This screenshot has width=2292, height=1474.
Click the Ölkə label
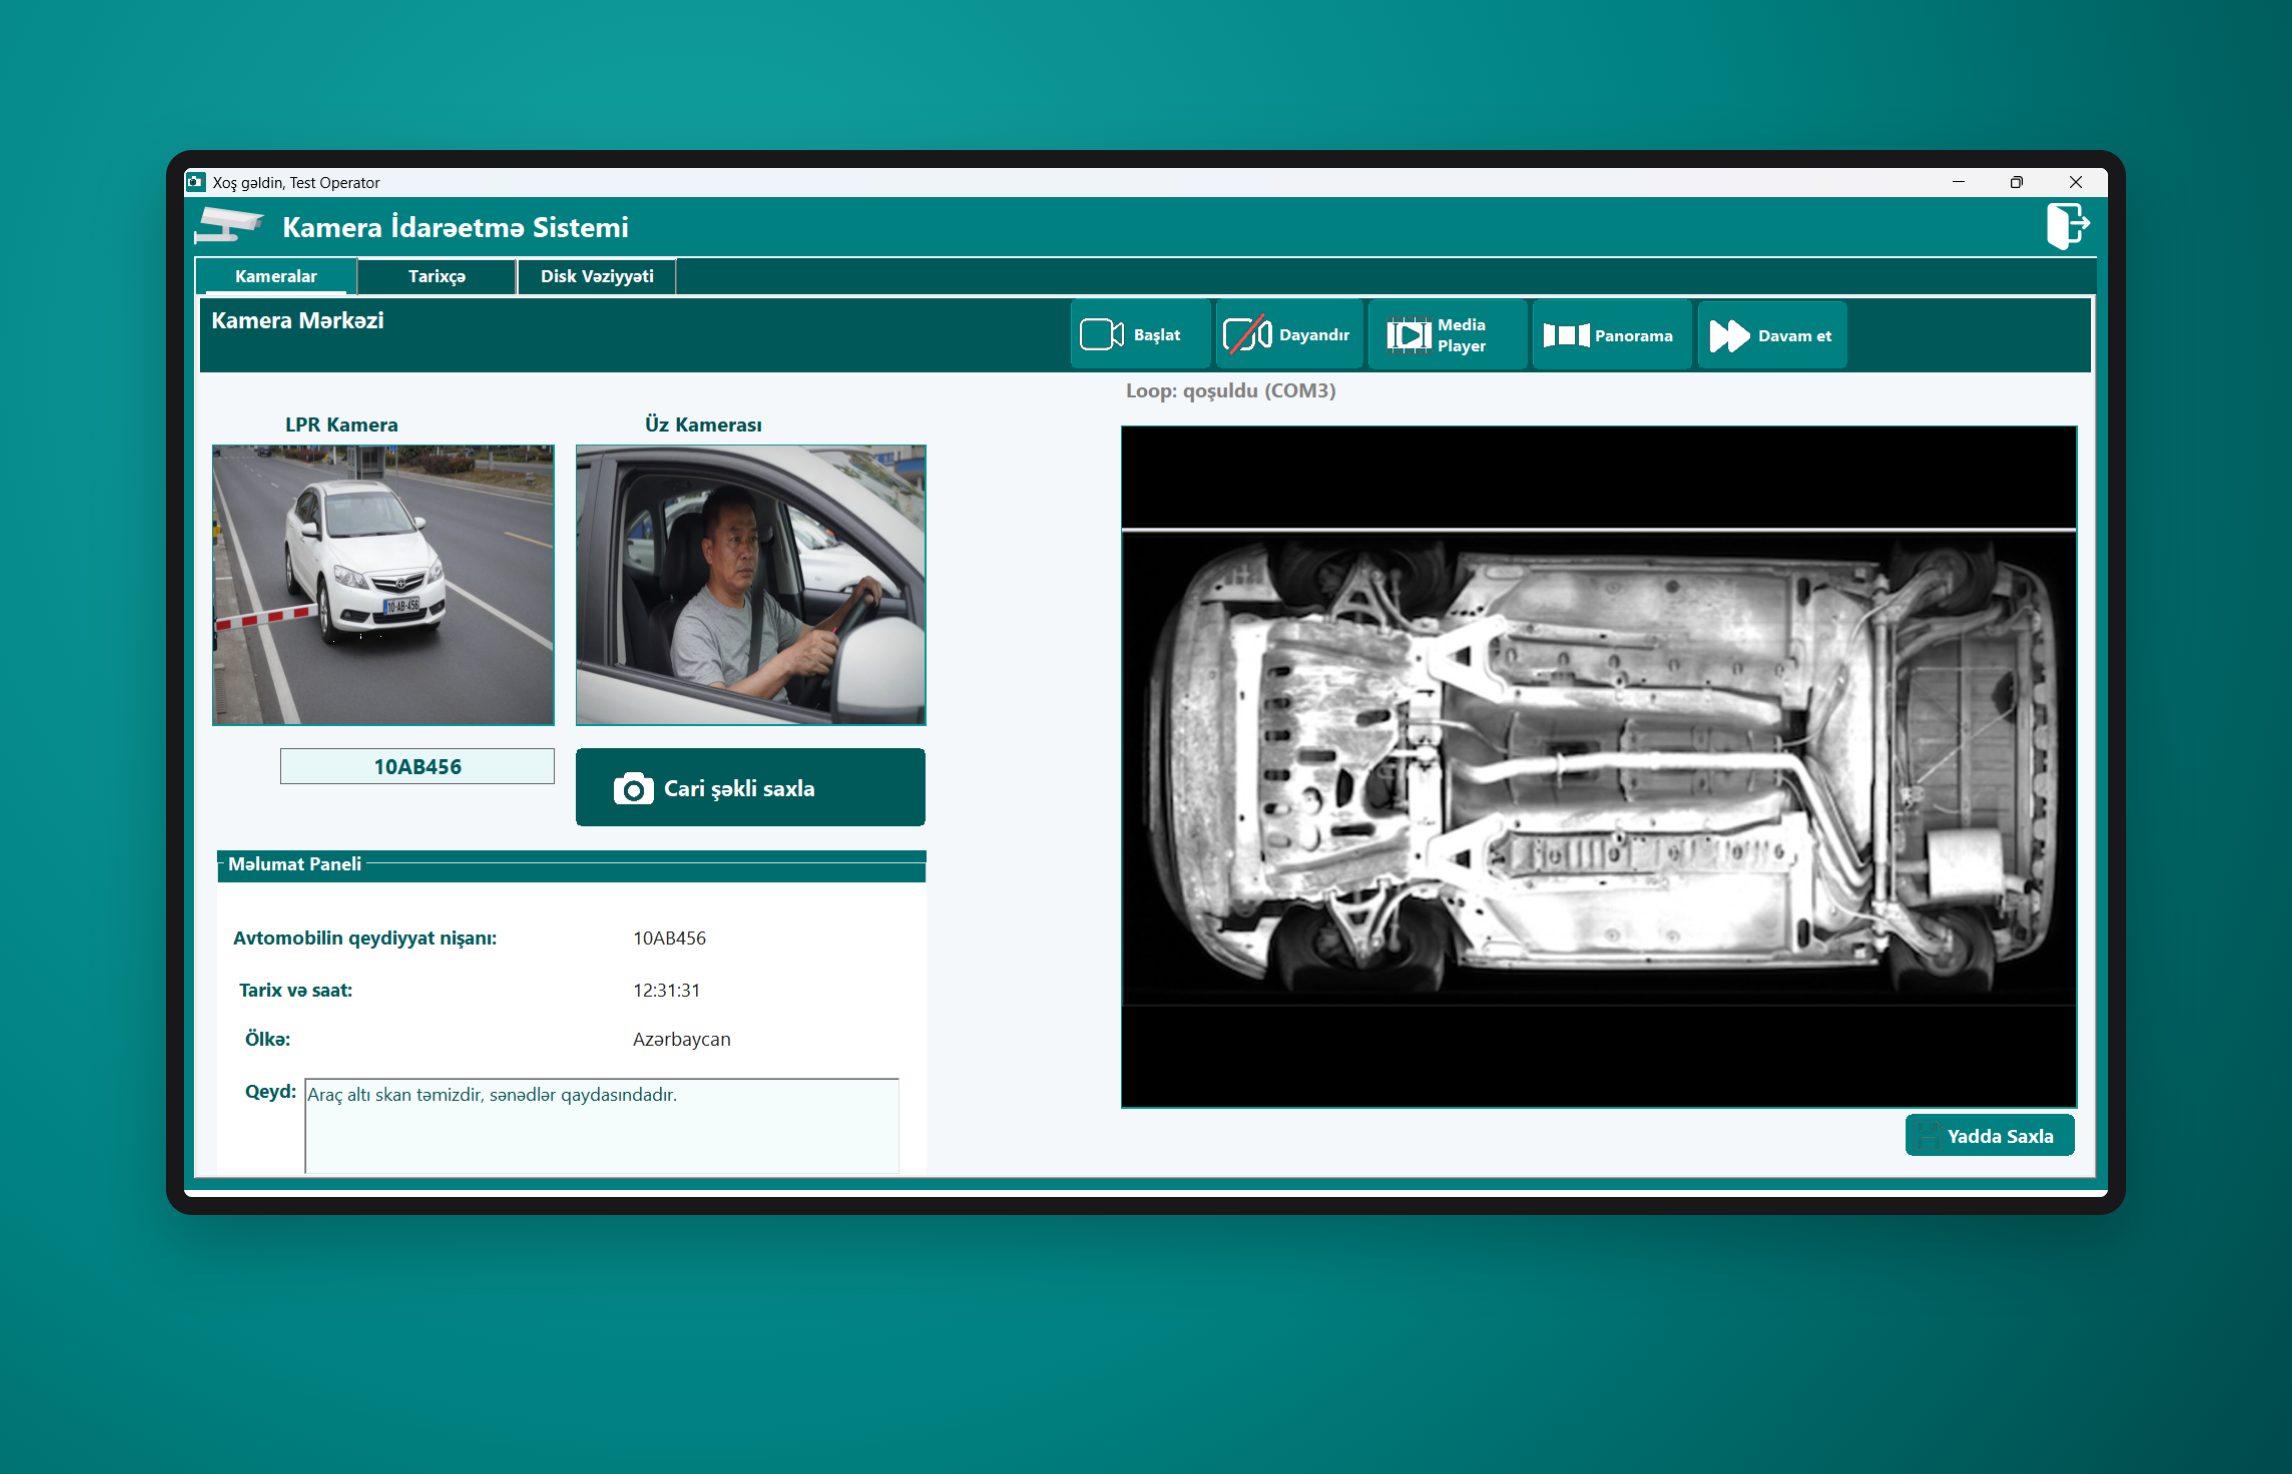(x=268, y=1039)
